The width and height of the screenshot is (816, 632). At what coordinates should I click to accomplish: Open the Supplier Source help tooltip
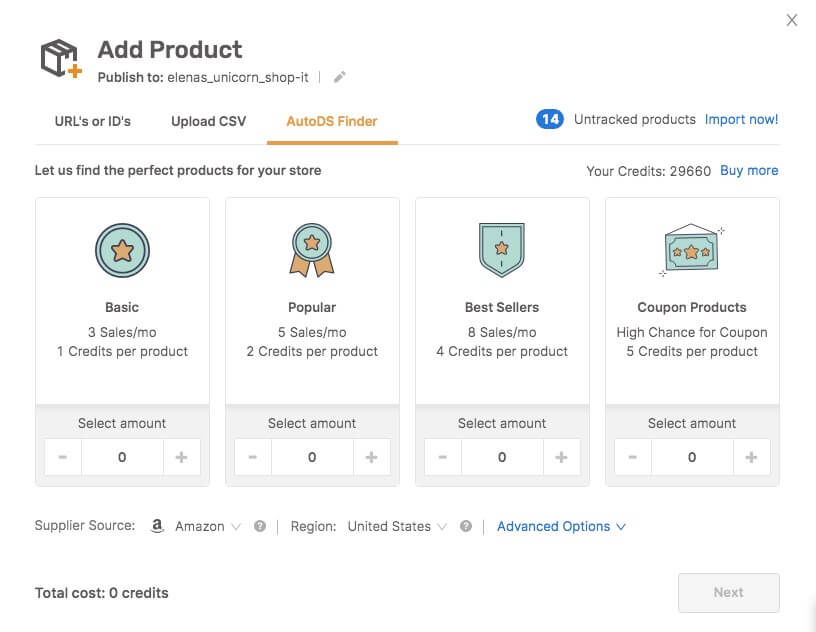point(259,525)
